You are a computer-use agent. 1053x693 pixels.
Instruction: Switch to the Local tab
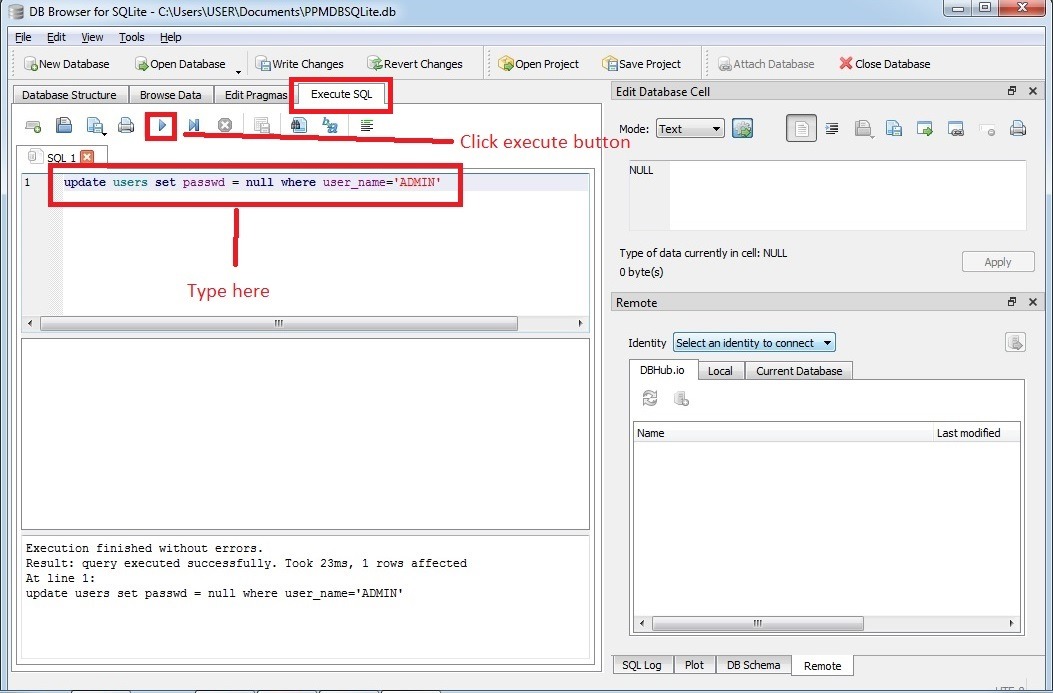point(720,371)
